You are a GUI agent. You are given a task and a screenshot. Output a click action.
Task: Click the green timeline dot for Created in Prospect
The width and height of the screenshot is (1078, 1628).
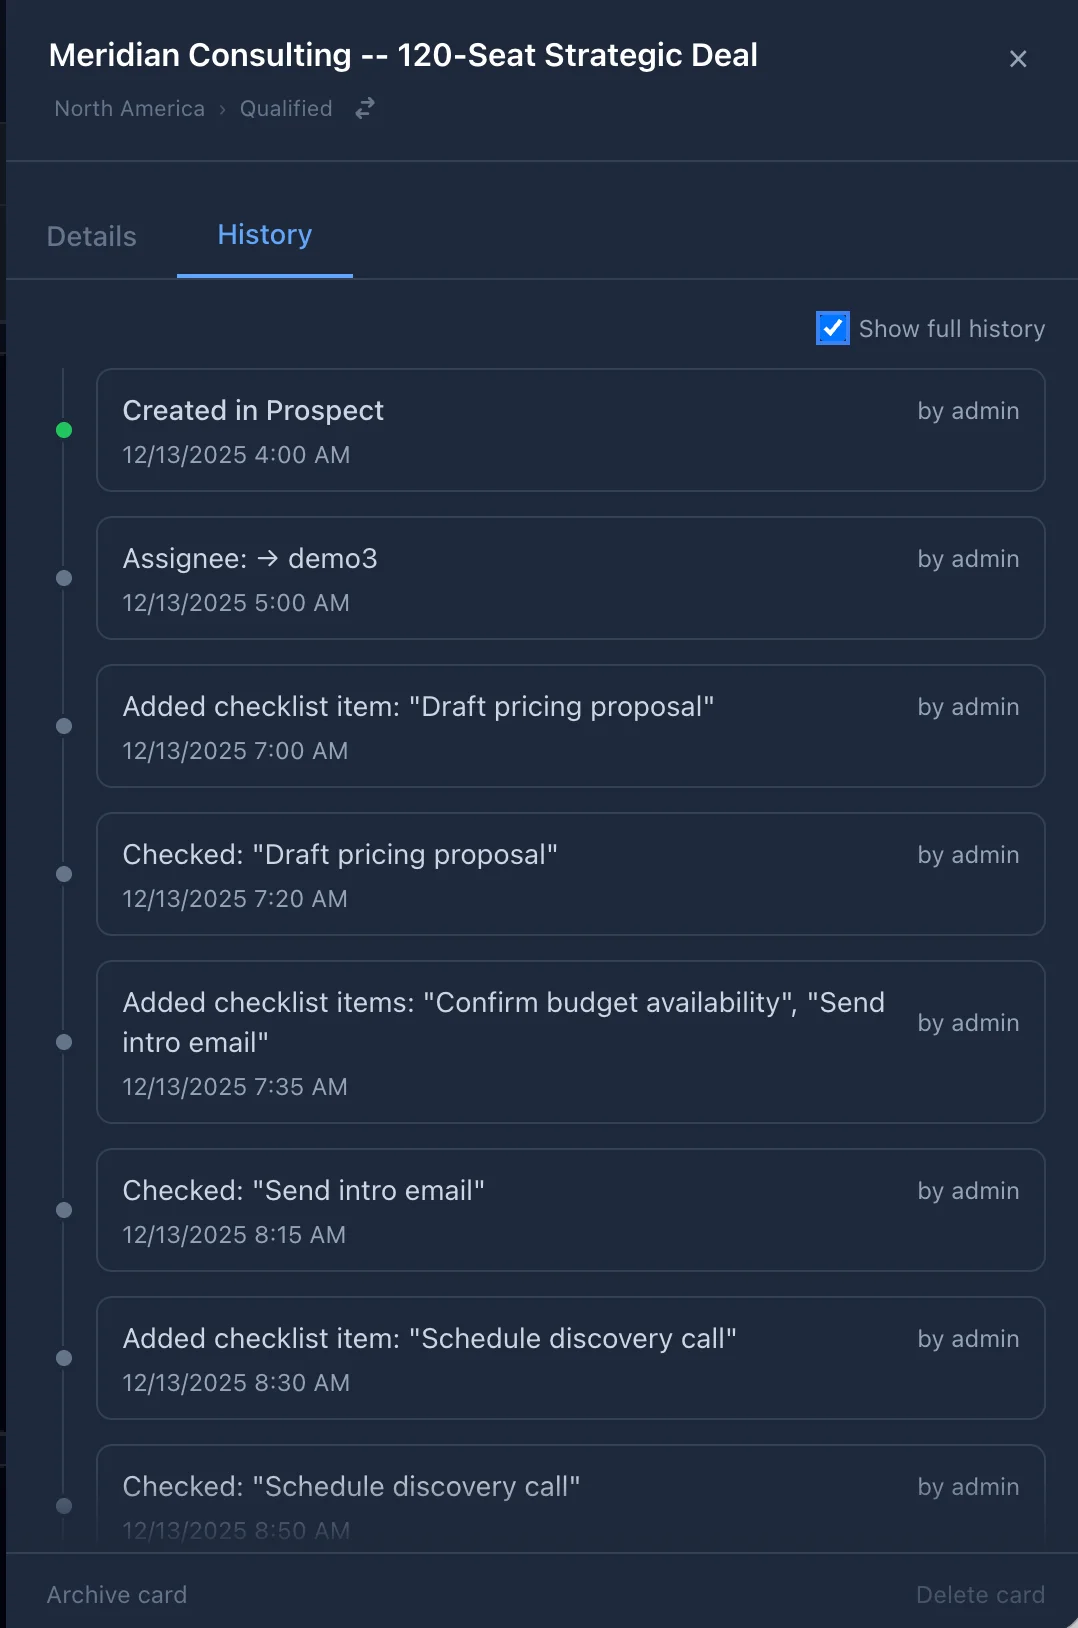coord(64,430)
